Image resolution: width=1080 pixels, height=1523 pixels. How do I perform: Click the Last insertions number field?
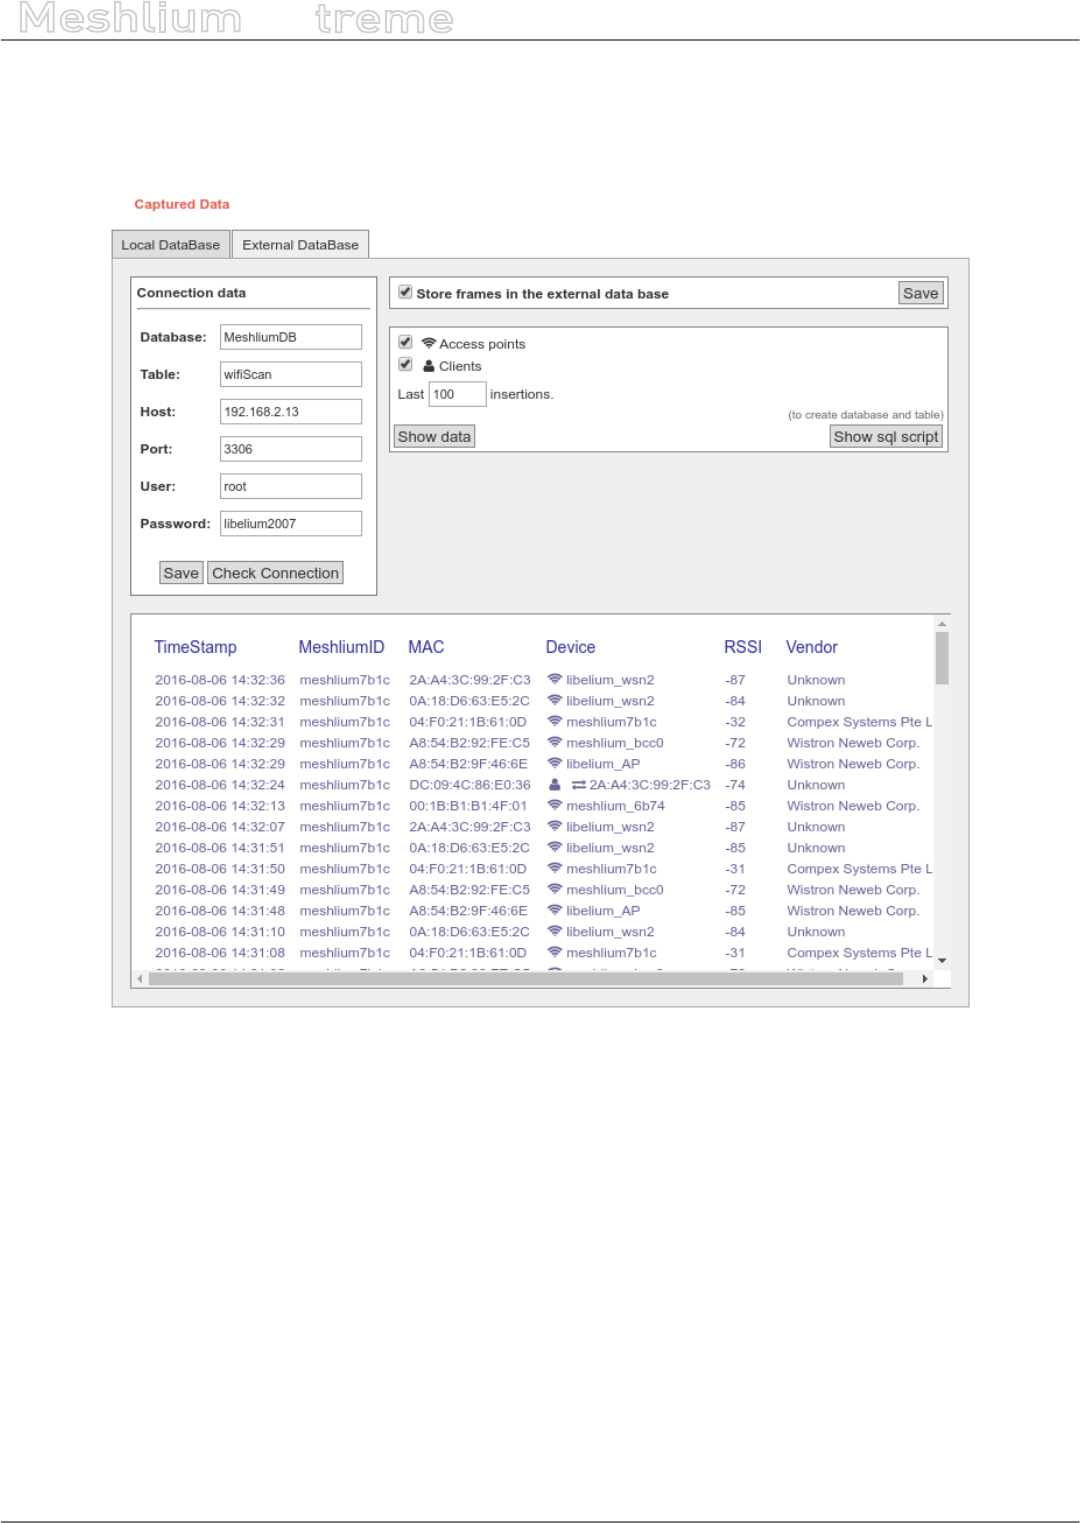(x=458, y=394)
